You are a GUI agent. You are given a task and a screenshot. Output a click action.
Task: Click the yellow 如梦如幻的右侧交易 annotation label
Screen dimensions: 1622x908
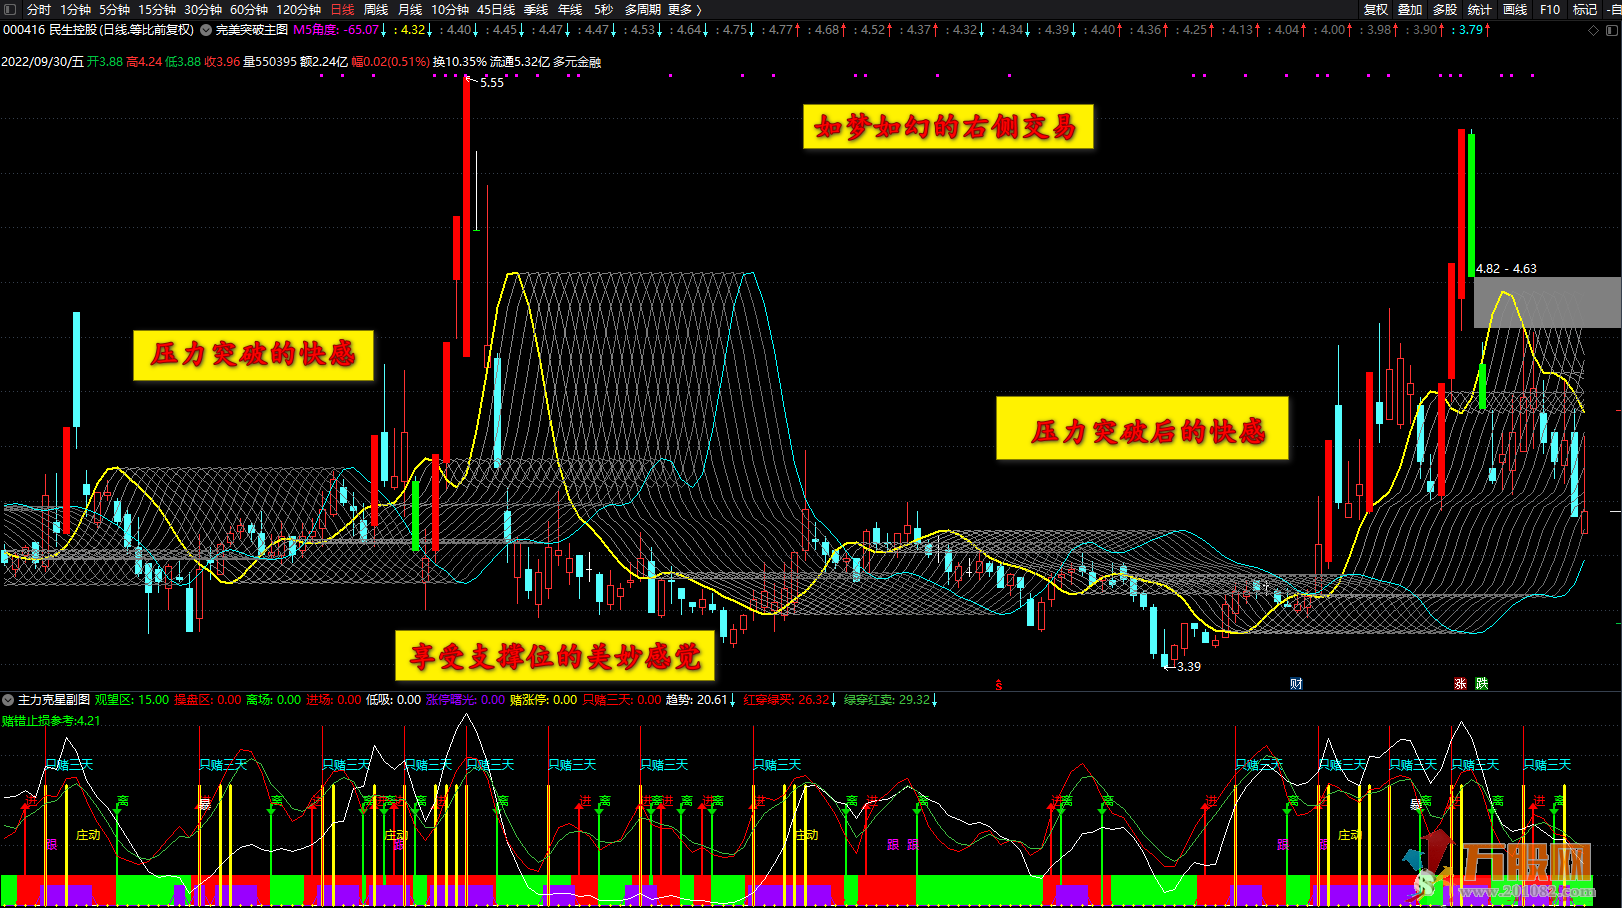coord(947,127)
